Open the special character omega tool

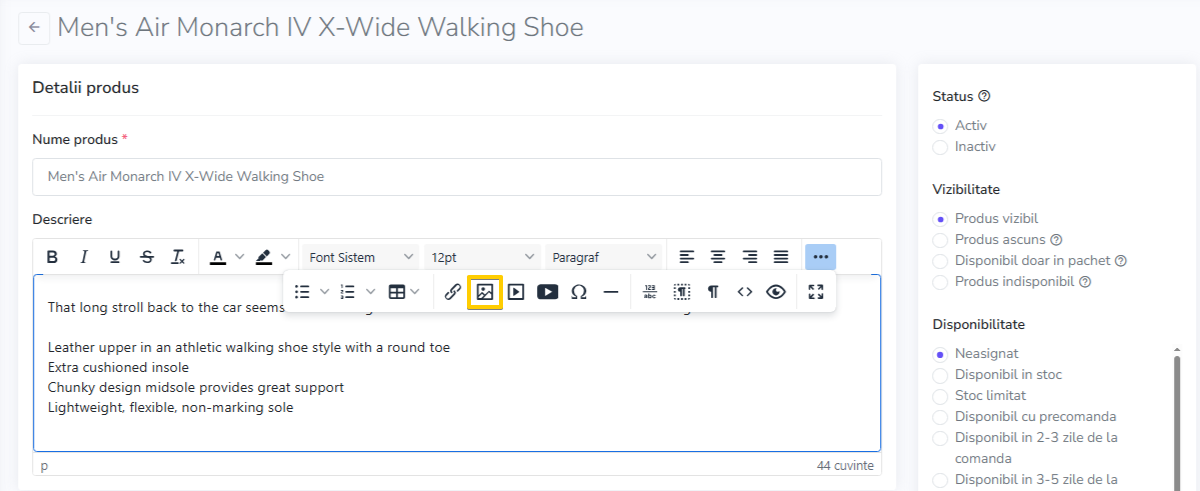coord(578,292)
